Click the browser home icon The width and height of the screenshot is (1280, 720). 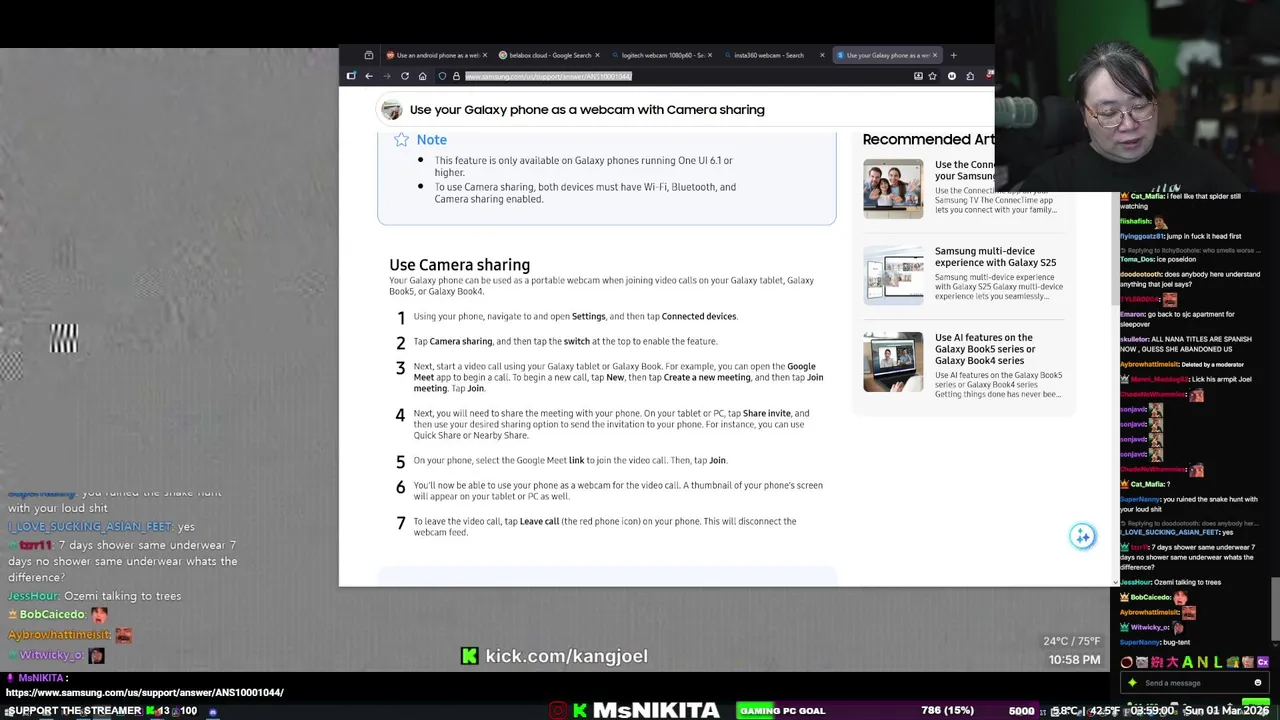coord(422,76)
